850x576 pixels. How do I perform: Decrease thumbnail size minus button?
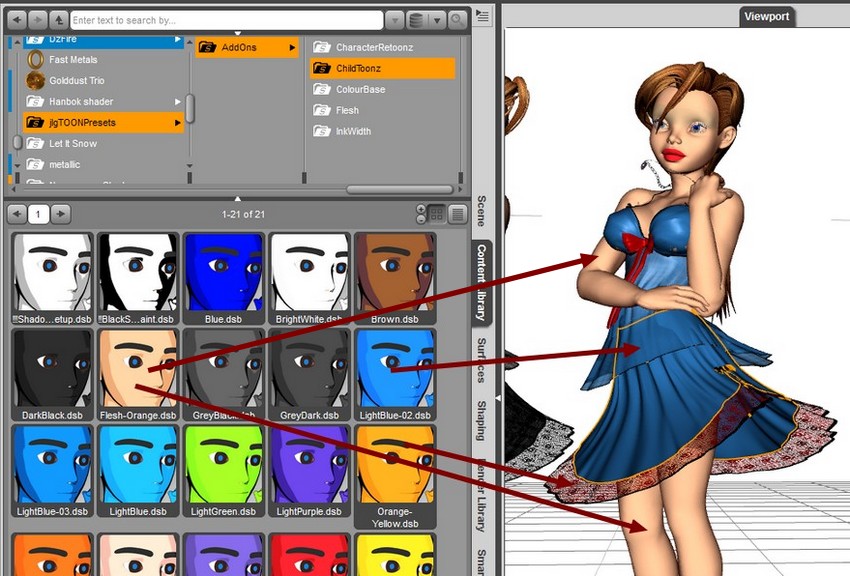click(421, 219)
